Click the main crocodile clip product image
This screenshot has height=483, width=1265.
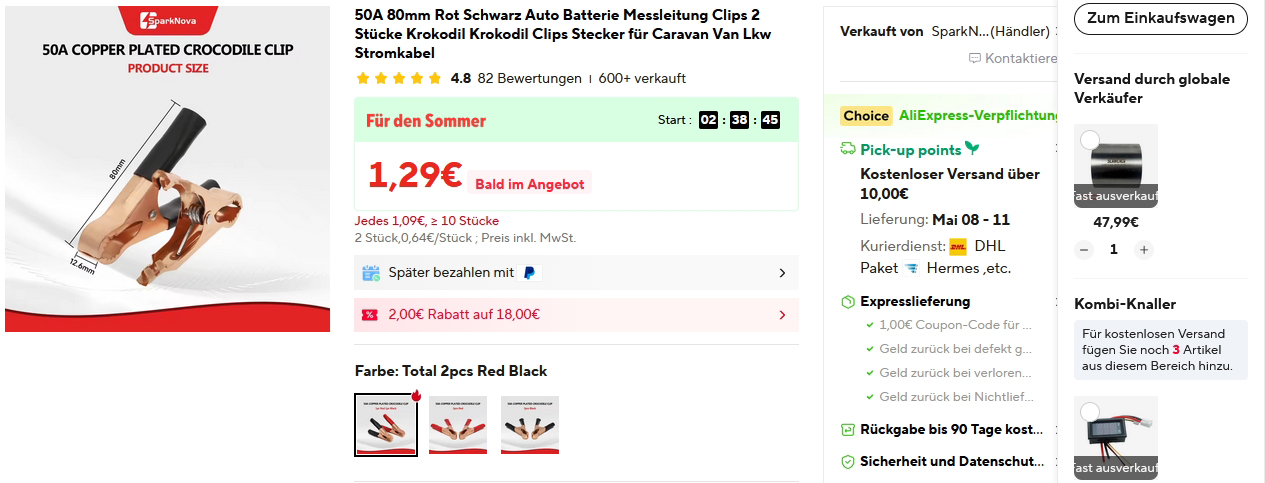pyautogui.click(x=167, y=168)
